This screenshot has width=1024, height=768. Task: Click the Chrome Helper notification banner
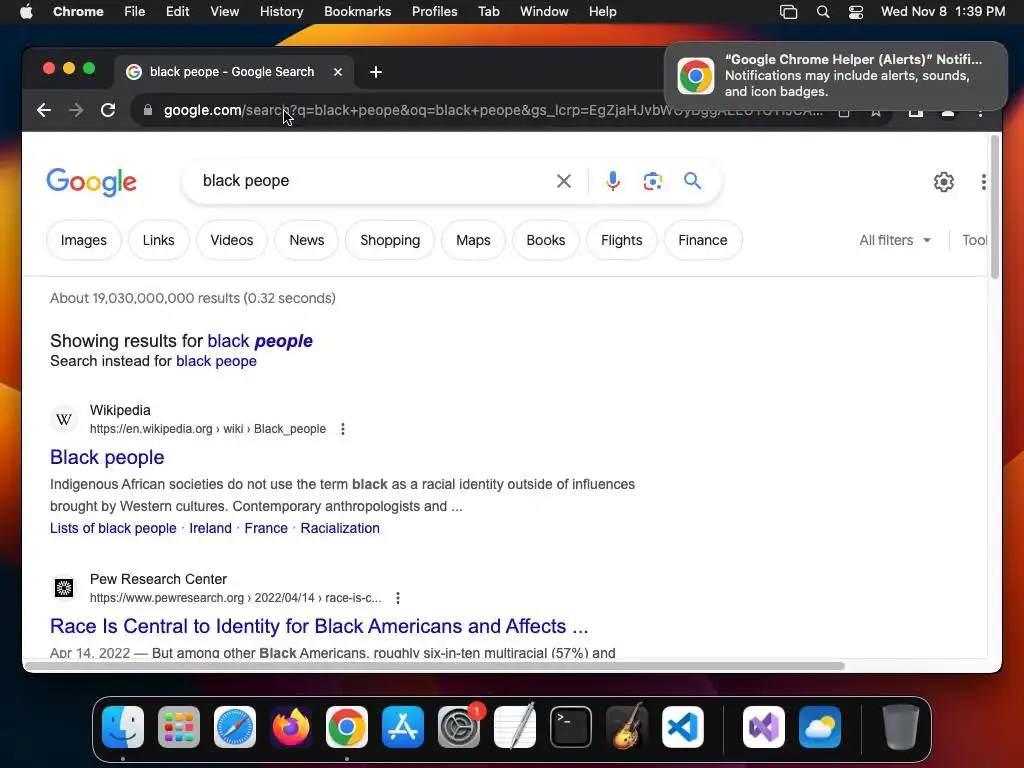tap(835, 76)
